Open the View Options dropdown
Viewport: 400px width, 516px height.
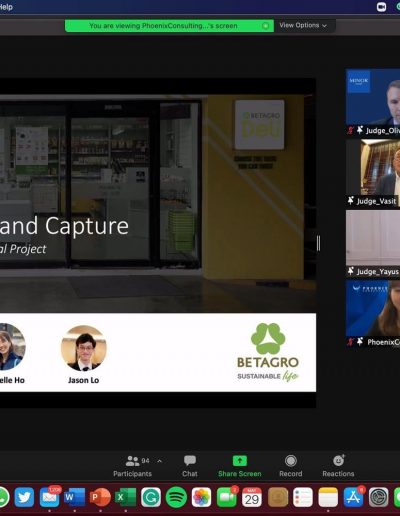[303, 25]
